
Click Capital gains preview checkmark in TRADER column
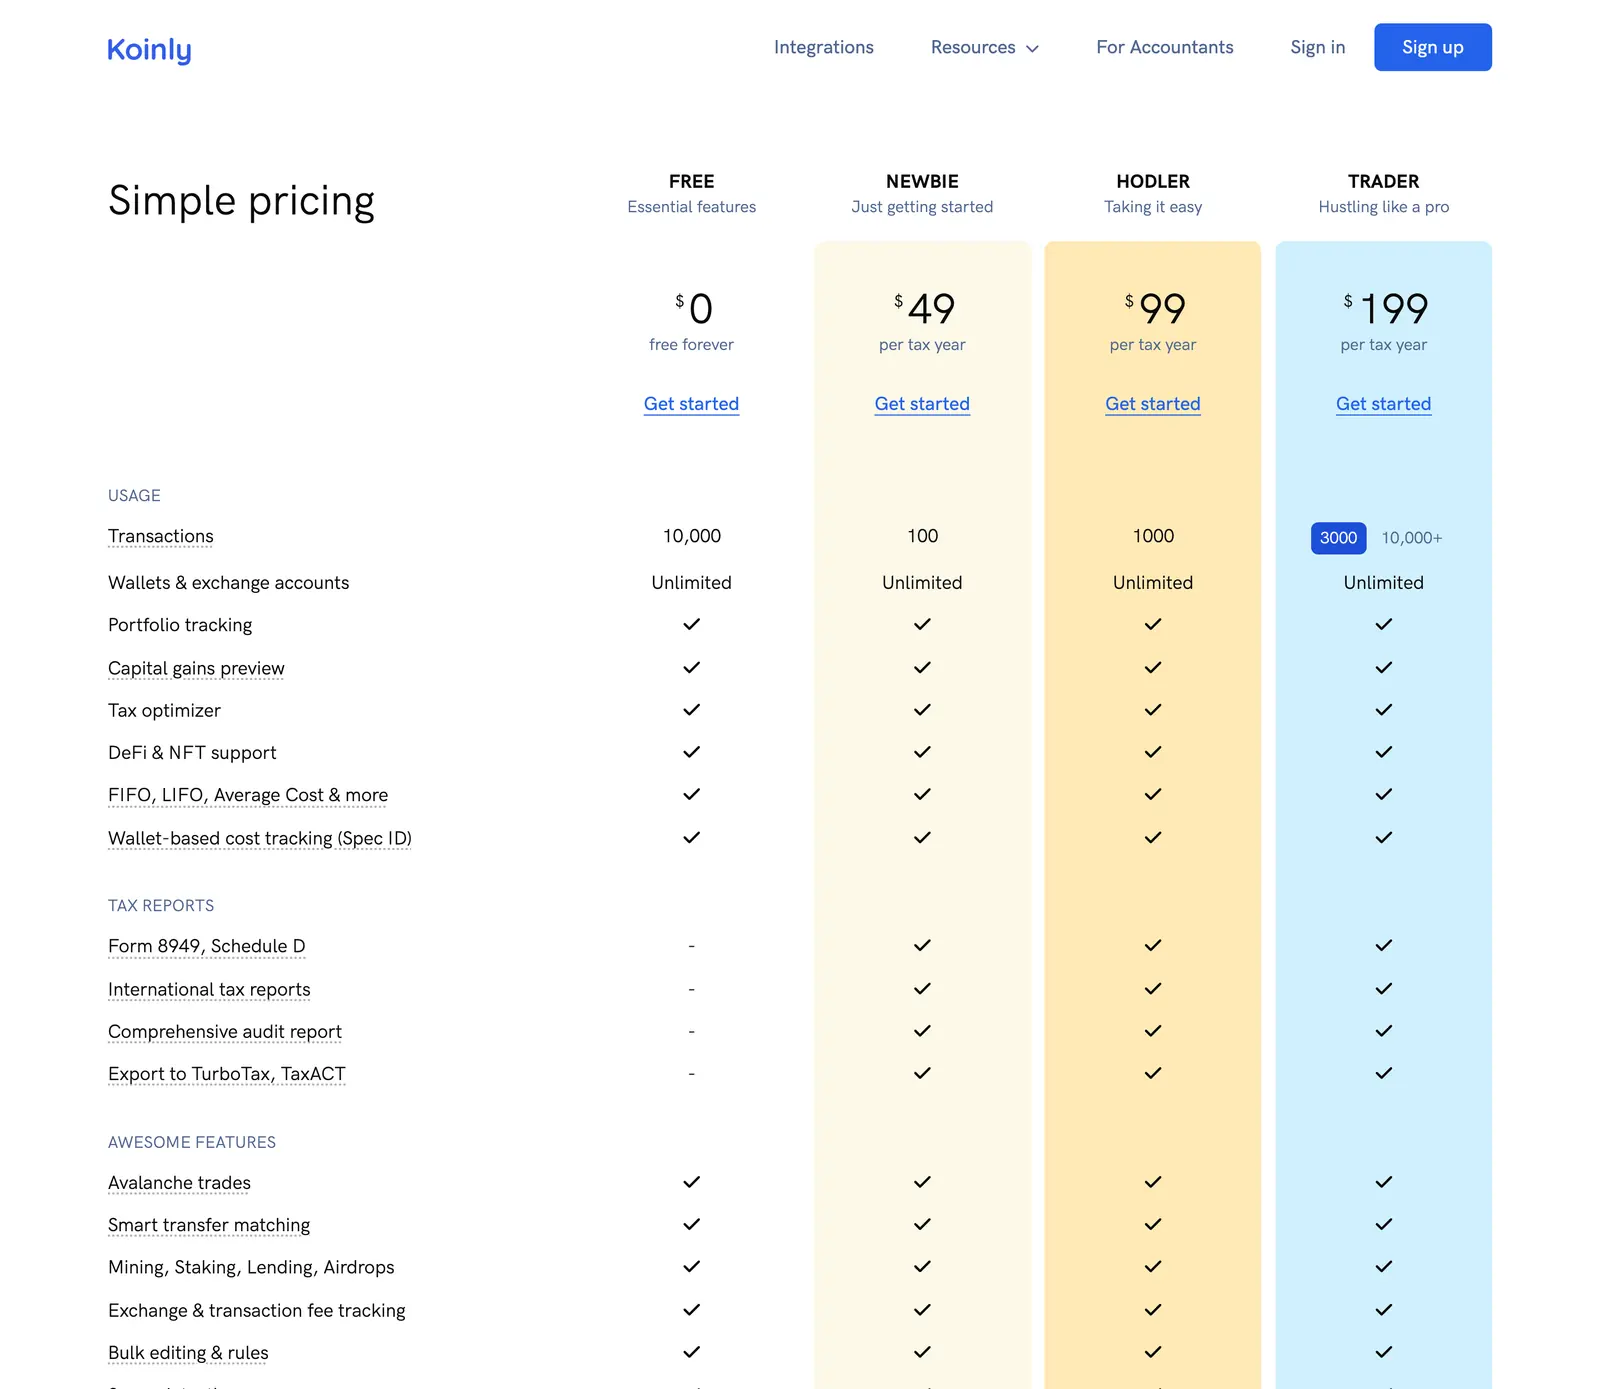coord(1384,667)
